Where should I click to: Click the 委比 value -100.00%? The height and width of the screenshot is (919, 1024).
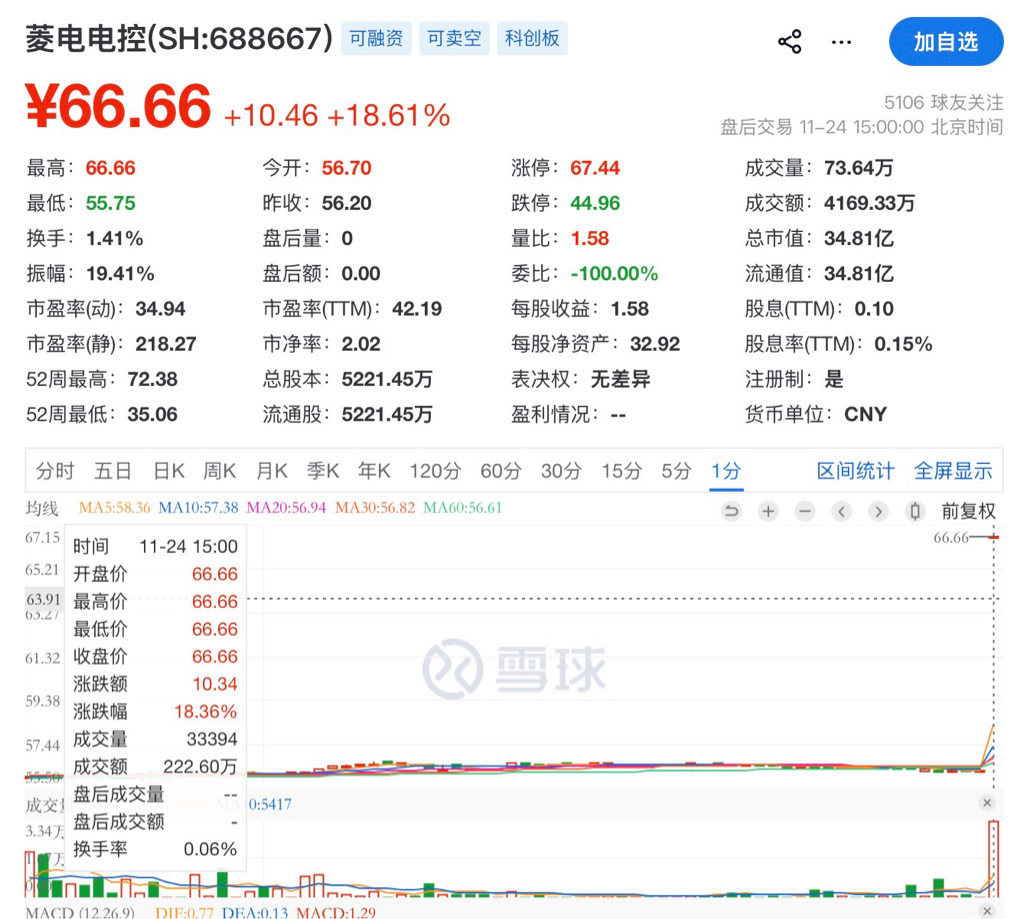pyautogui.click(x=614, y=274)
